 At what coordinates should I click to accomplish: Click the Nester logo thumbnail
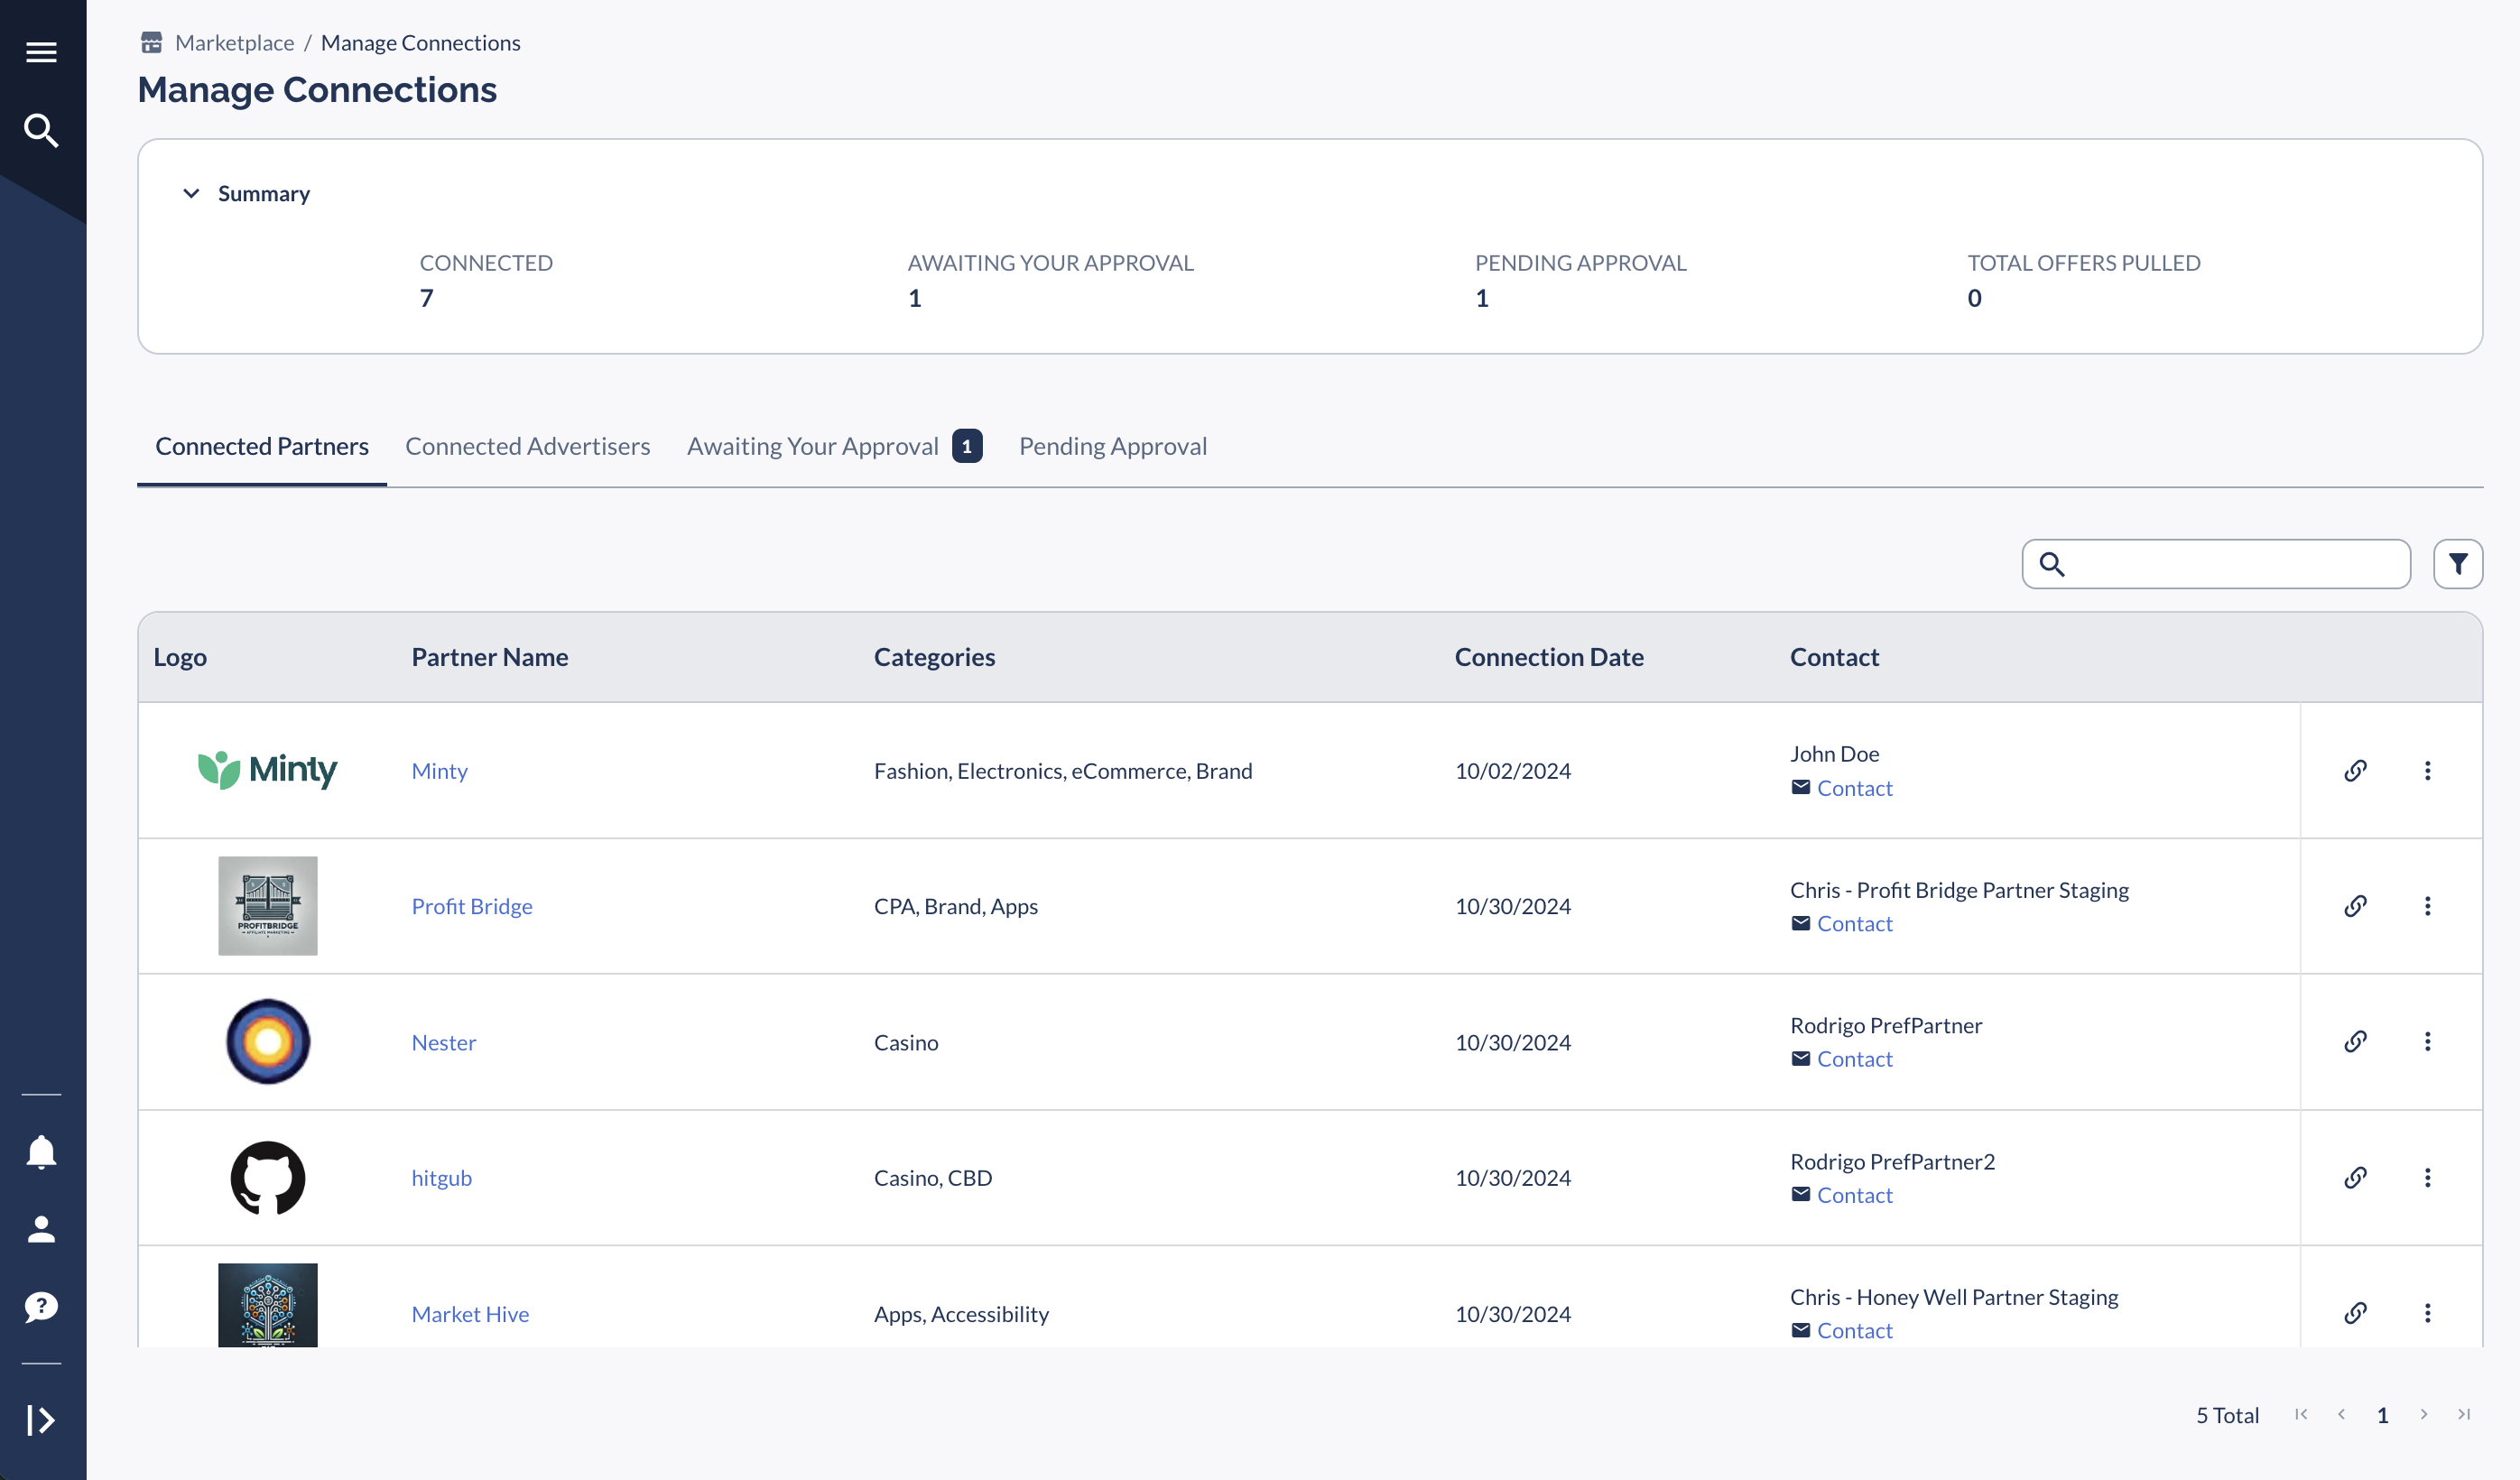(268, 1041)
